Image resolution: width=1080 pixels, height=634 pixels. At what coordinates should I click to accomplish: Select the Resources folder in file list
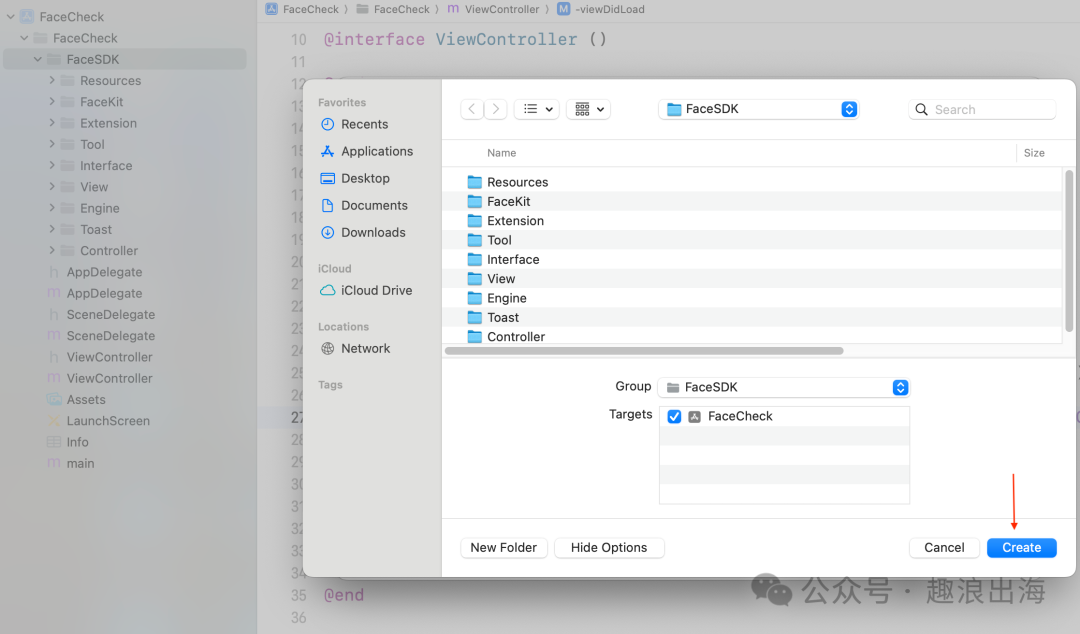tap(751, 182)
